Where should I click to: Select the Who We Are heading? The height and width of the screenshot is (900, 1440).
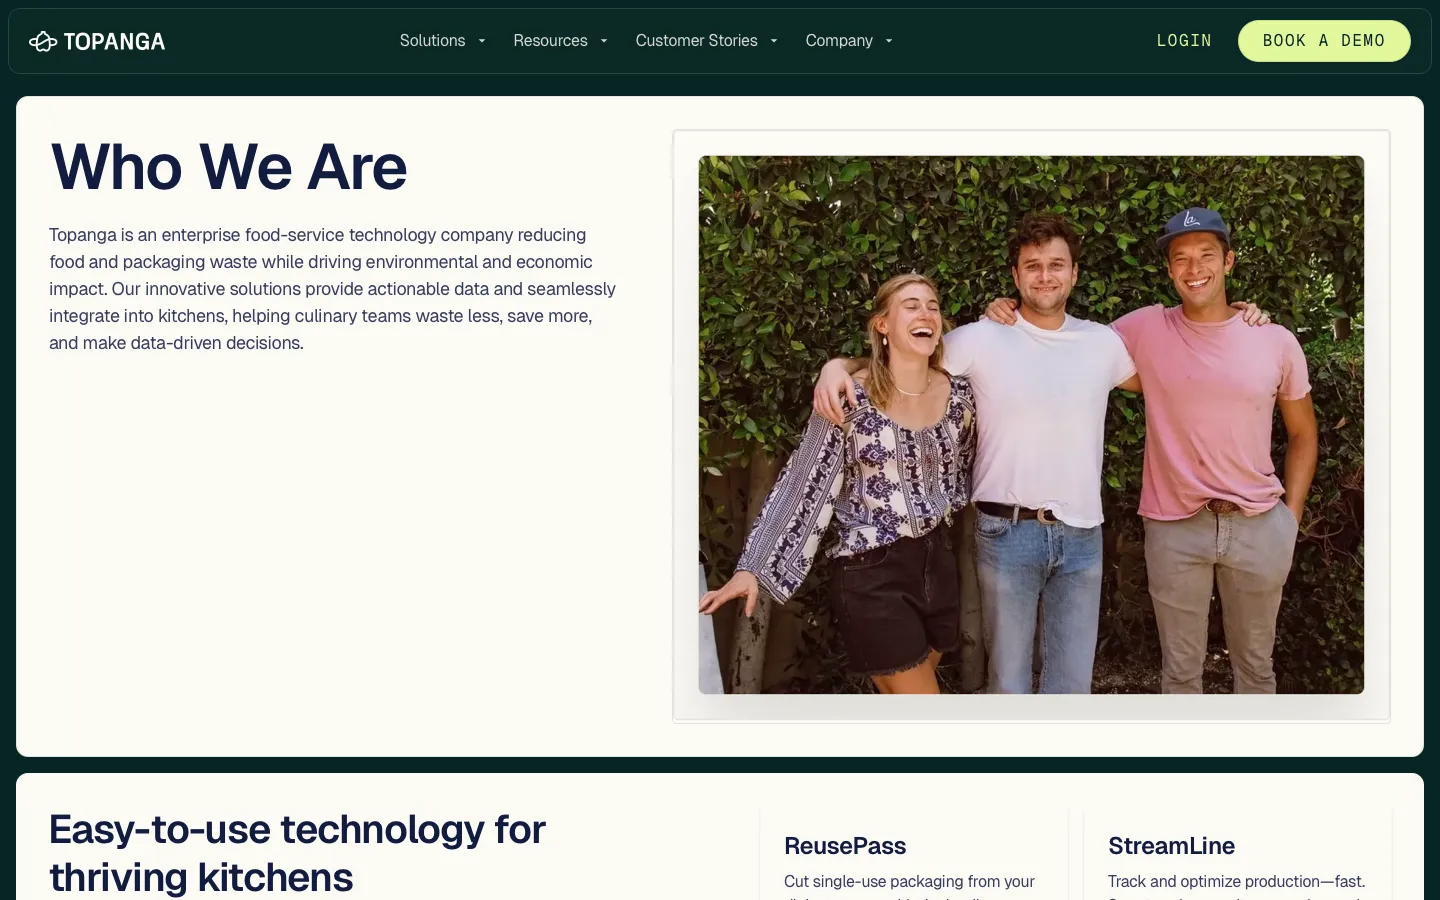[229, 167]
